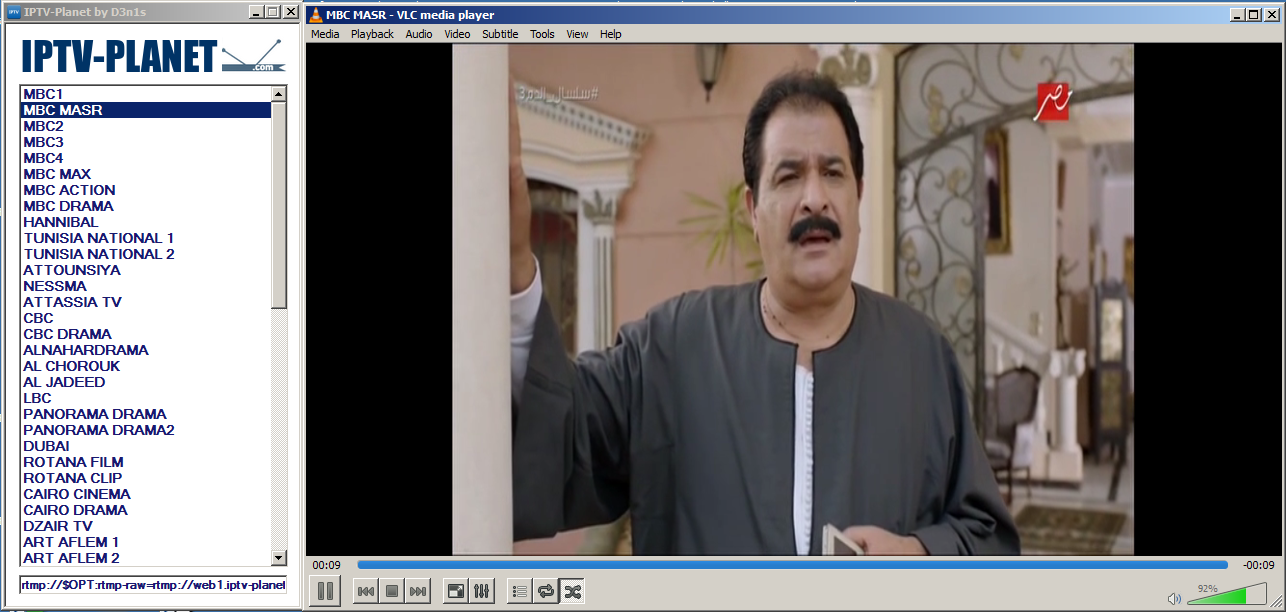Screen dimensions: 1286x612
Task: Open the Video menu
Action: 457,34
